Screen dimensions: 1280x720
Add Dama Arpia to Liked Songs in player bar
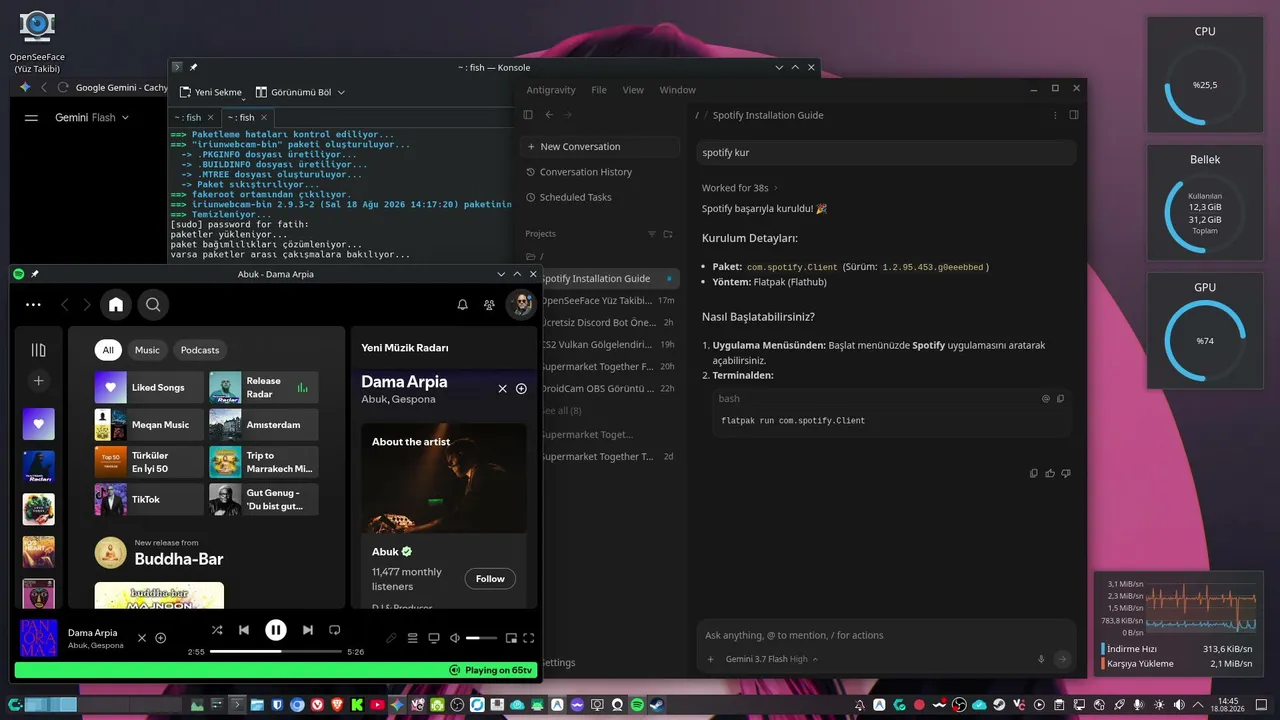pyautogui.click(x=160, y=638)
